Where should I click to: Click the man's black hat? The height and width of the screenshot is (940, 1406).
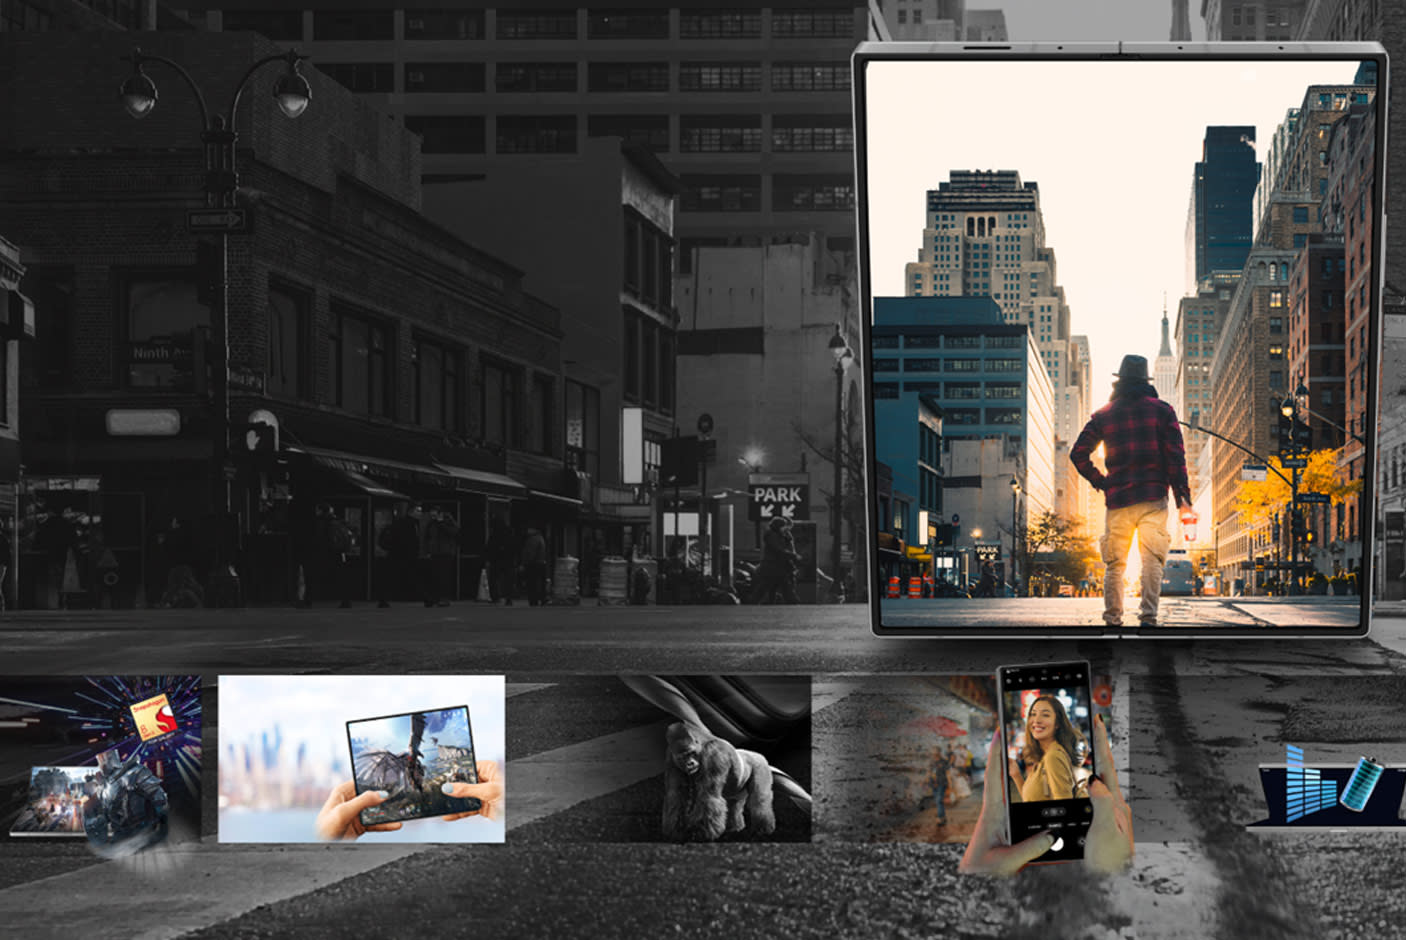coord(1133,368)
